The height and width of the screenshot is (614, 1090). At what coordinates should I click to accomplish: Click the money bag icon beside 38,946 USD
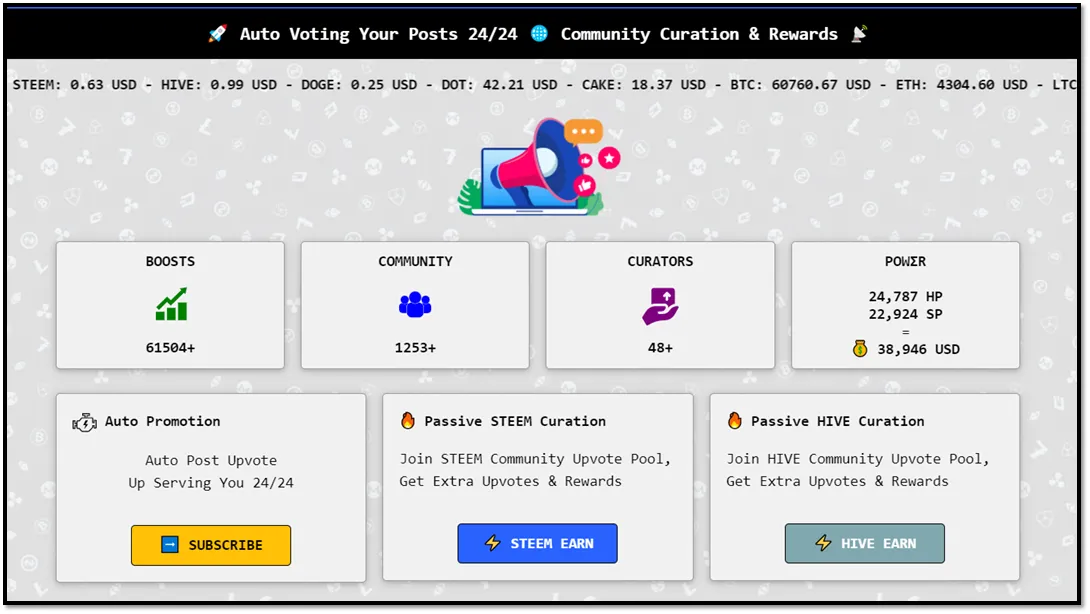[x=860, y=348]
